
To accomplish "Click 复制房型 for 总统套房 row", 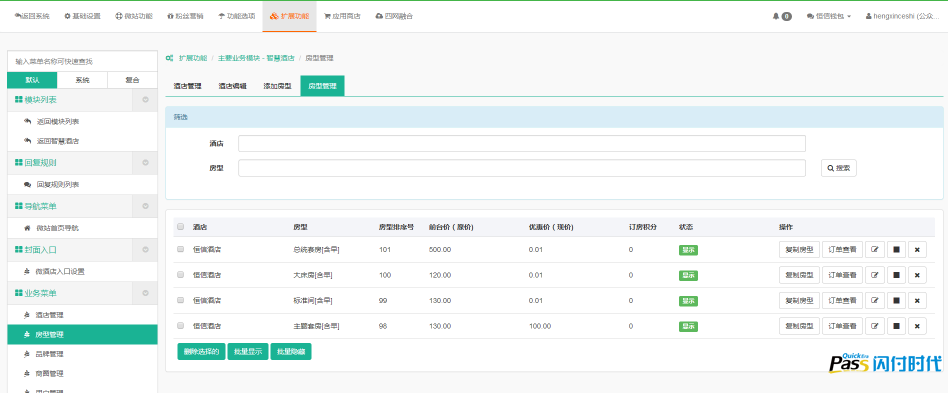I will 799,250.
